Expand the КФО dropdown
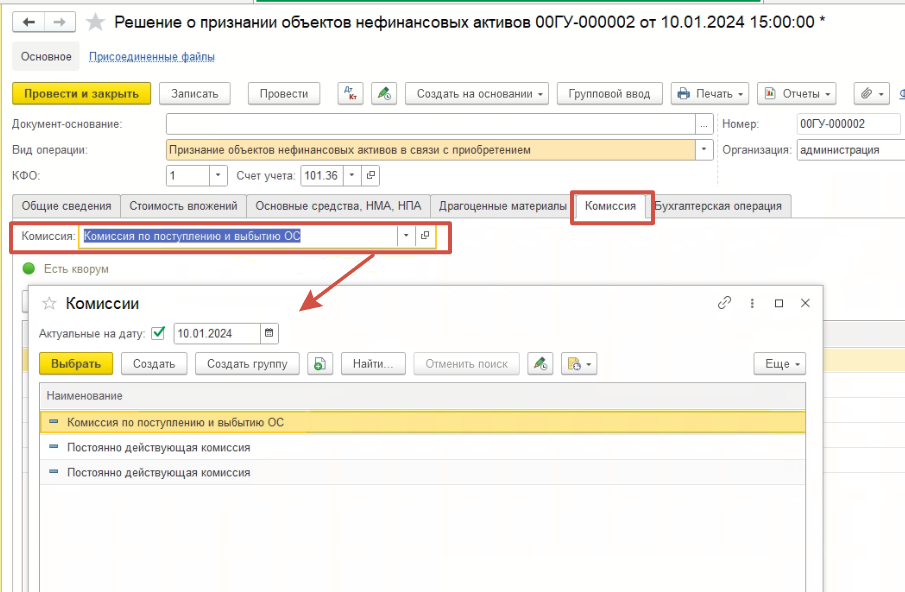The width and height of the screenshot is (905, 592). [x=218, y=175]
